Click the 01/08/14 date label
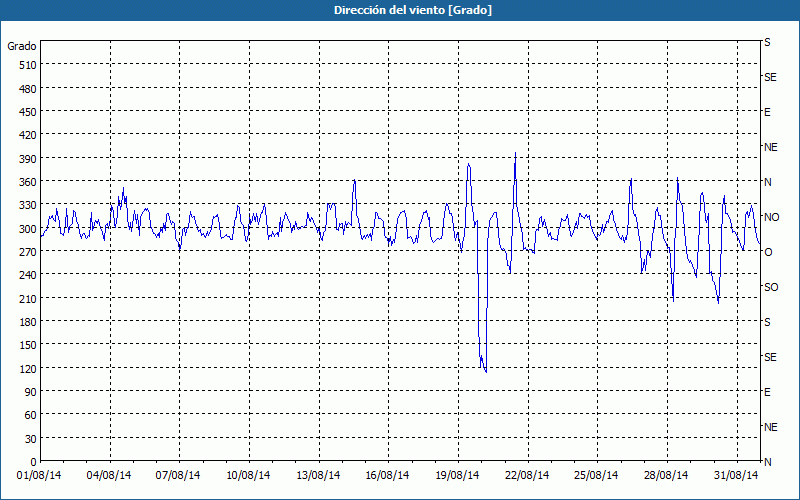The height and width of the screenshot is (500, 800). (39, 476)
